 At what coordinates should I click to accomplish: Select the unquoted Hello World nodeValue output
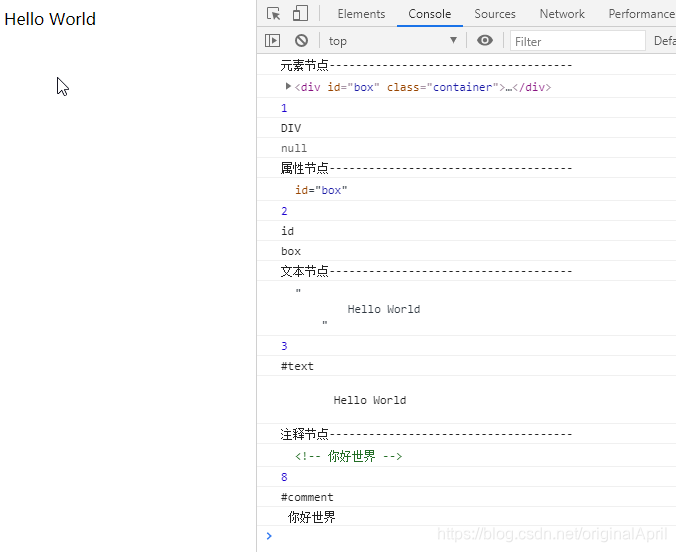[369, 400]
